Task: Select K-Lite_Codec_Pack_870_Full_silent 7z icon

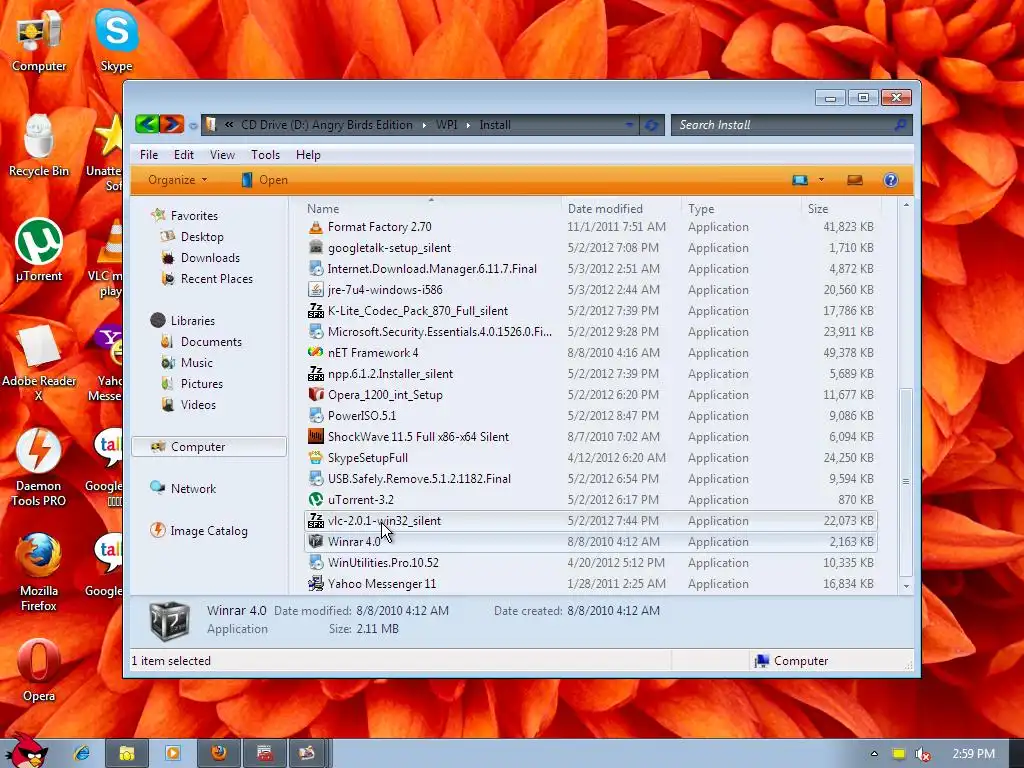Action: coord(315,311)
